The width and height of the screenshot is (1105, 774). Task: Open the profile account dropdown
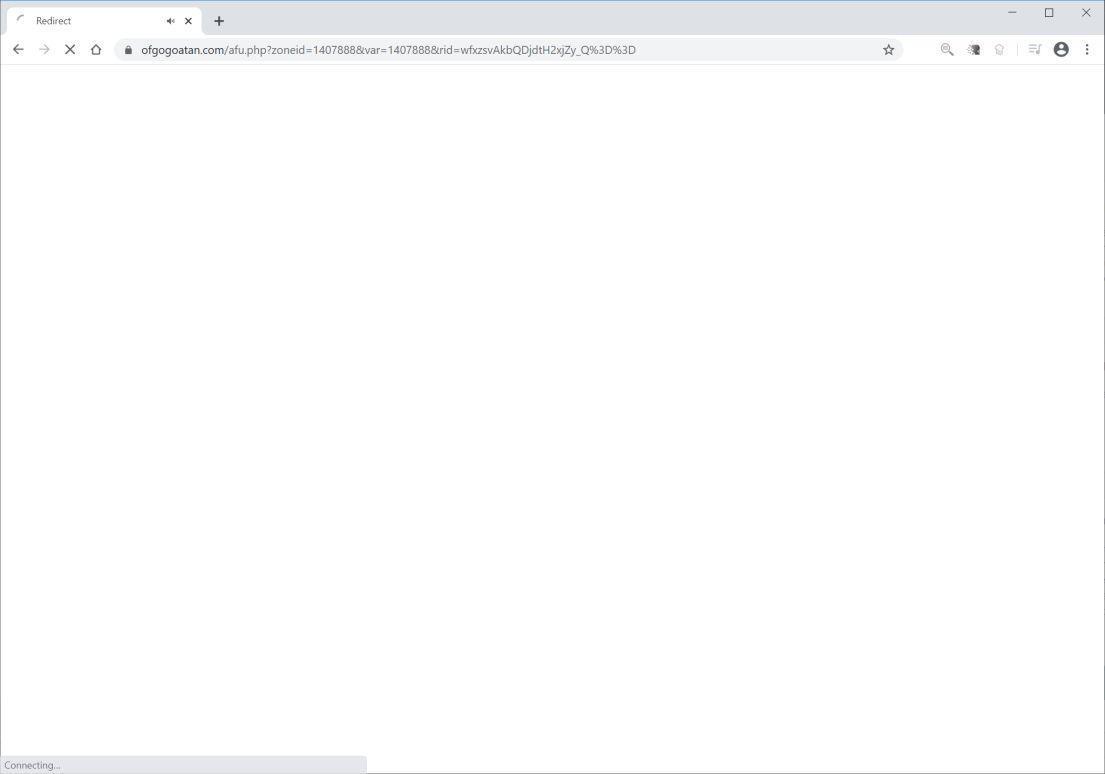tap(1061, 49)
